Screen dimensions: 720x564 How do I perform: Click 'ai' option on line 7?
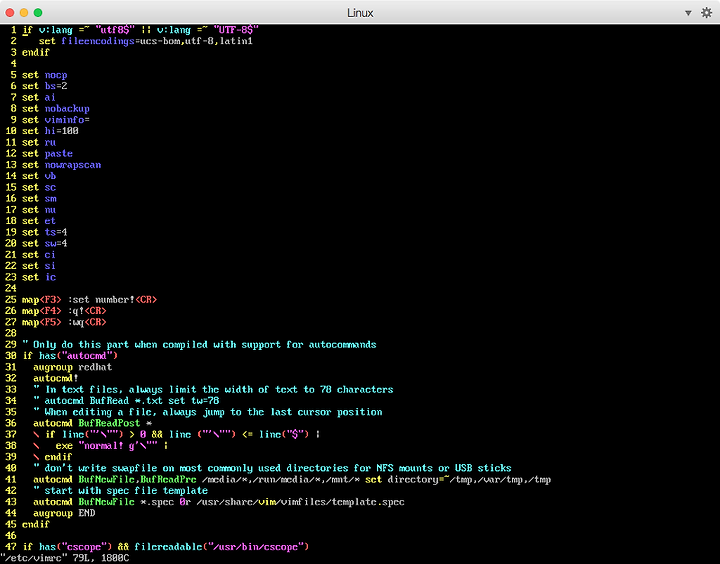pyautogui.click(x=50, y=97)
